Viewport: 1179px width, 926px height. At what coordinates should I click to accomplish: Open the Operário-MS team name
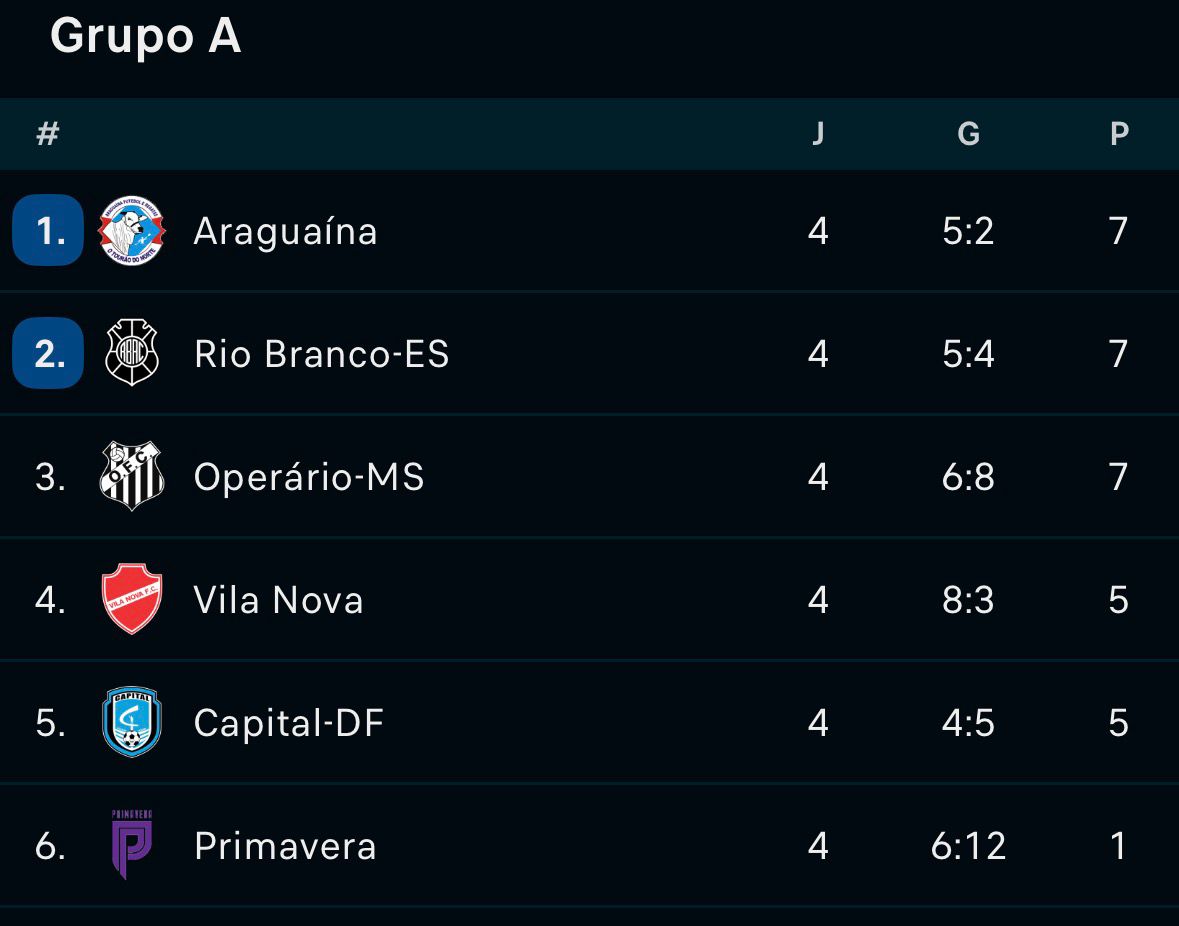[309, 478]
